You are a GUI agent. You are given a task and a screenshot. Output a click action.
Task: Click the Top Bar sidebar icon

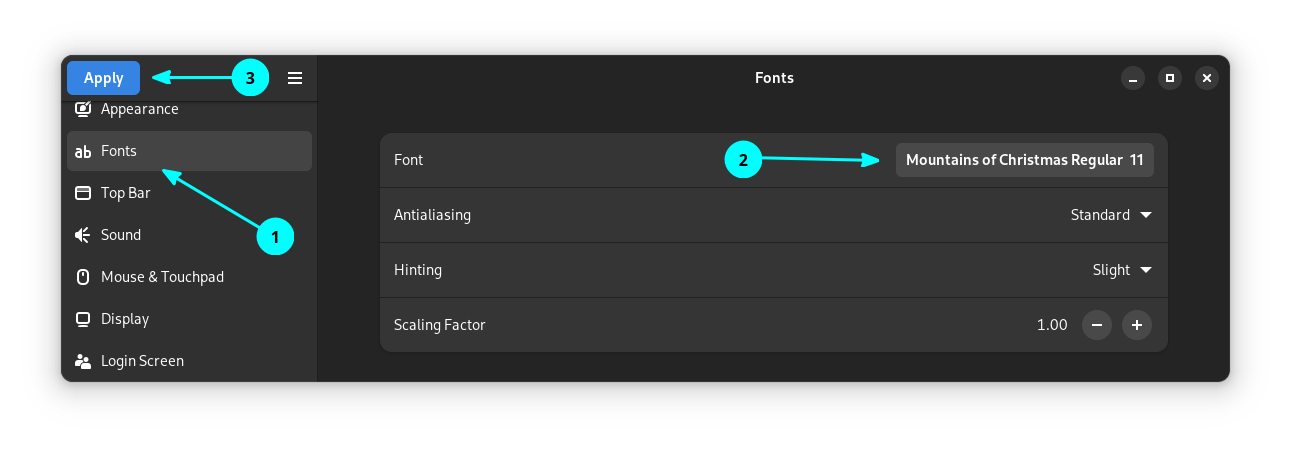pos(84,193)
